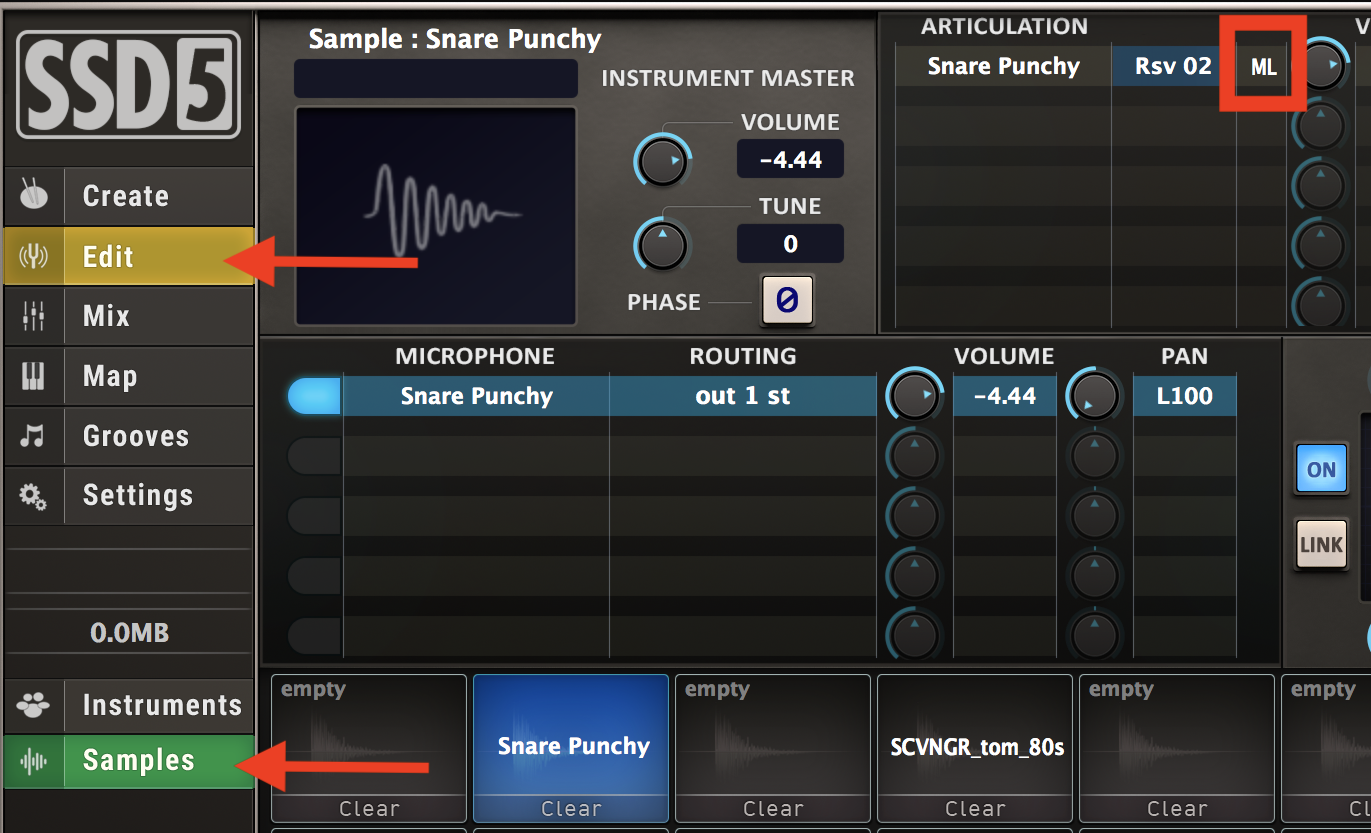Open the Create page drumsticks icon
Image resolution: width=1371 pixels, height=833 pixels.
tap(34, 196)
